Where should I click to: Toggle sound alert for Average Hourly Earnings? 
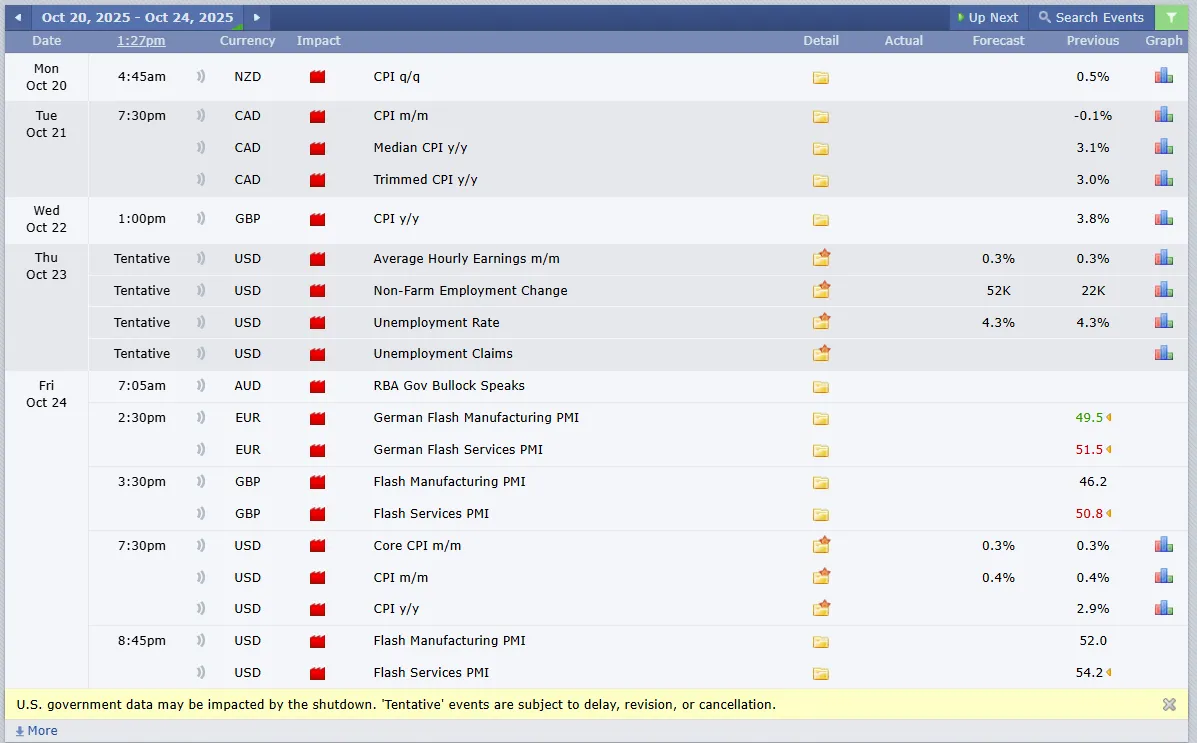click(201, 259)
